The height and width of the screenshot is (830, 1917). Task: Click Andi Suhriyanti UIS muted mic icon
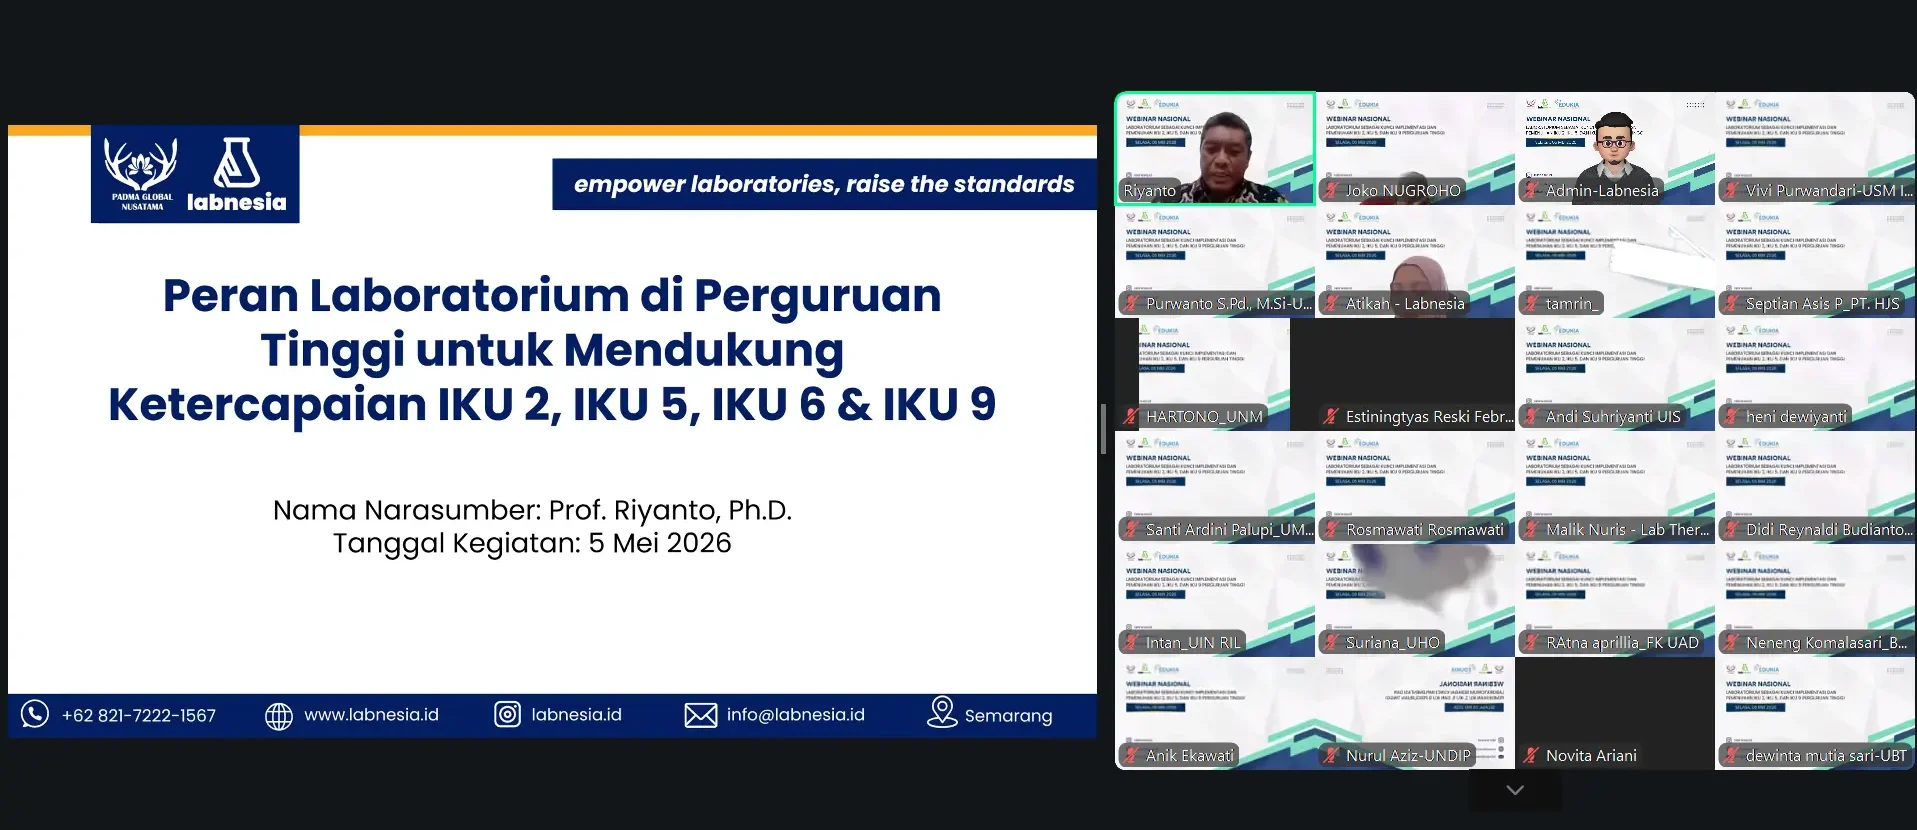pyautogui.click(x=1531, y=416)
